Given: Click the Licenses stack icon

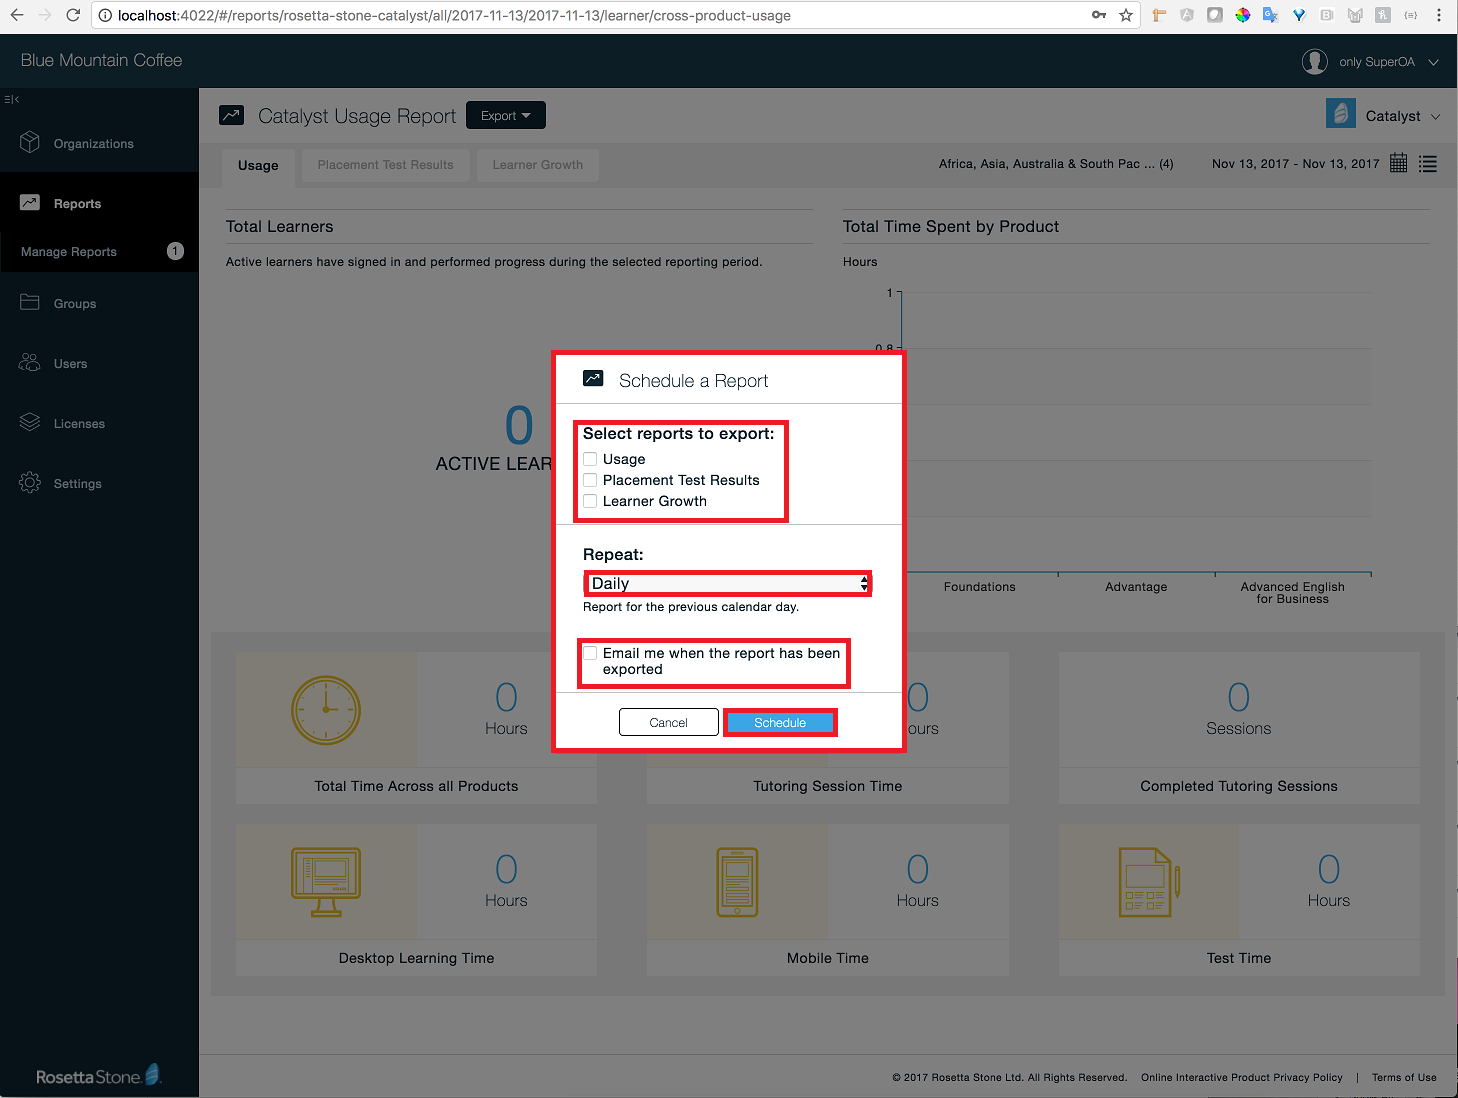Looking at the screenshot, I should 30,422.
